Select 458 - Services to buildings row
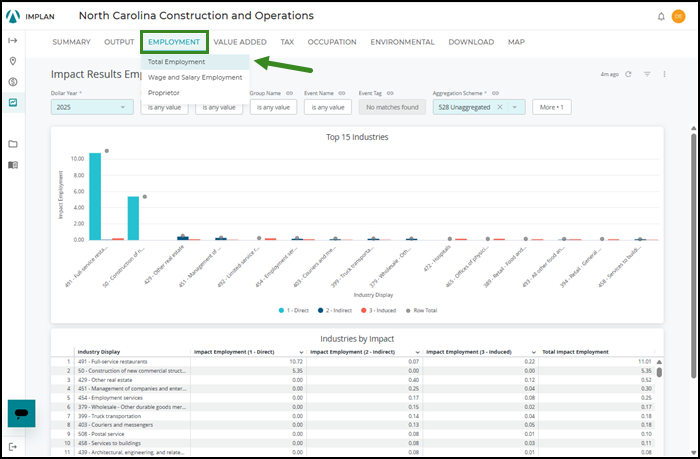The image size is (700, 459). coord(353,443)
